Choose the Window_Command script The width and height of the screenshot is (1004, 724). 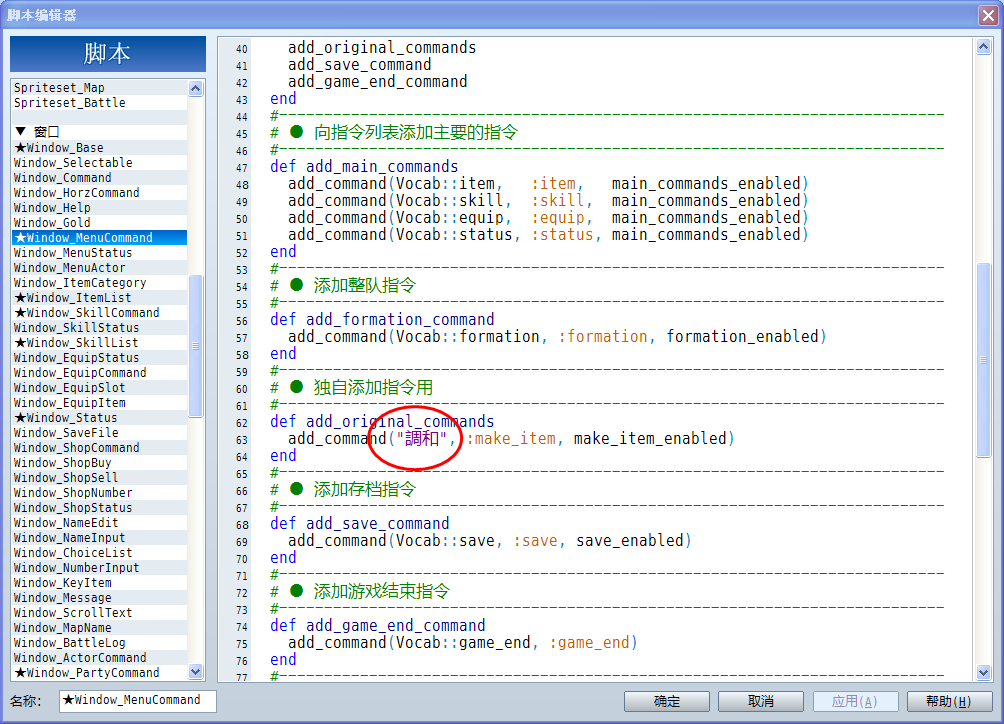(100, 178)
